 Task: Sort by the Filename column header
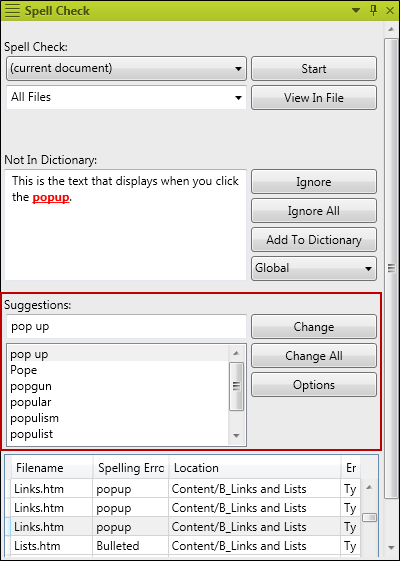click(x=52, y=468)
